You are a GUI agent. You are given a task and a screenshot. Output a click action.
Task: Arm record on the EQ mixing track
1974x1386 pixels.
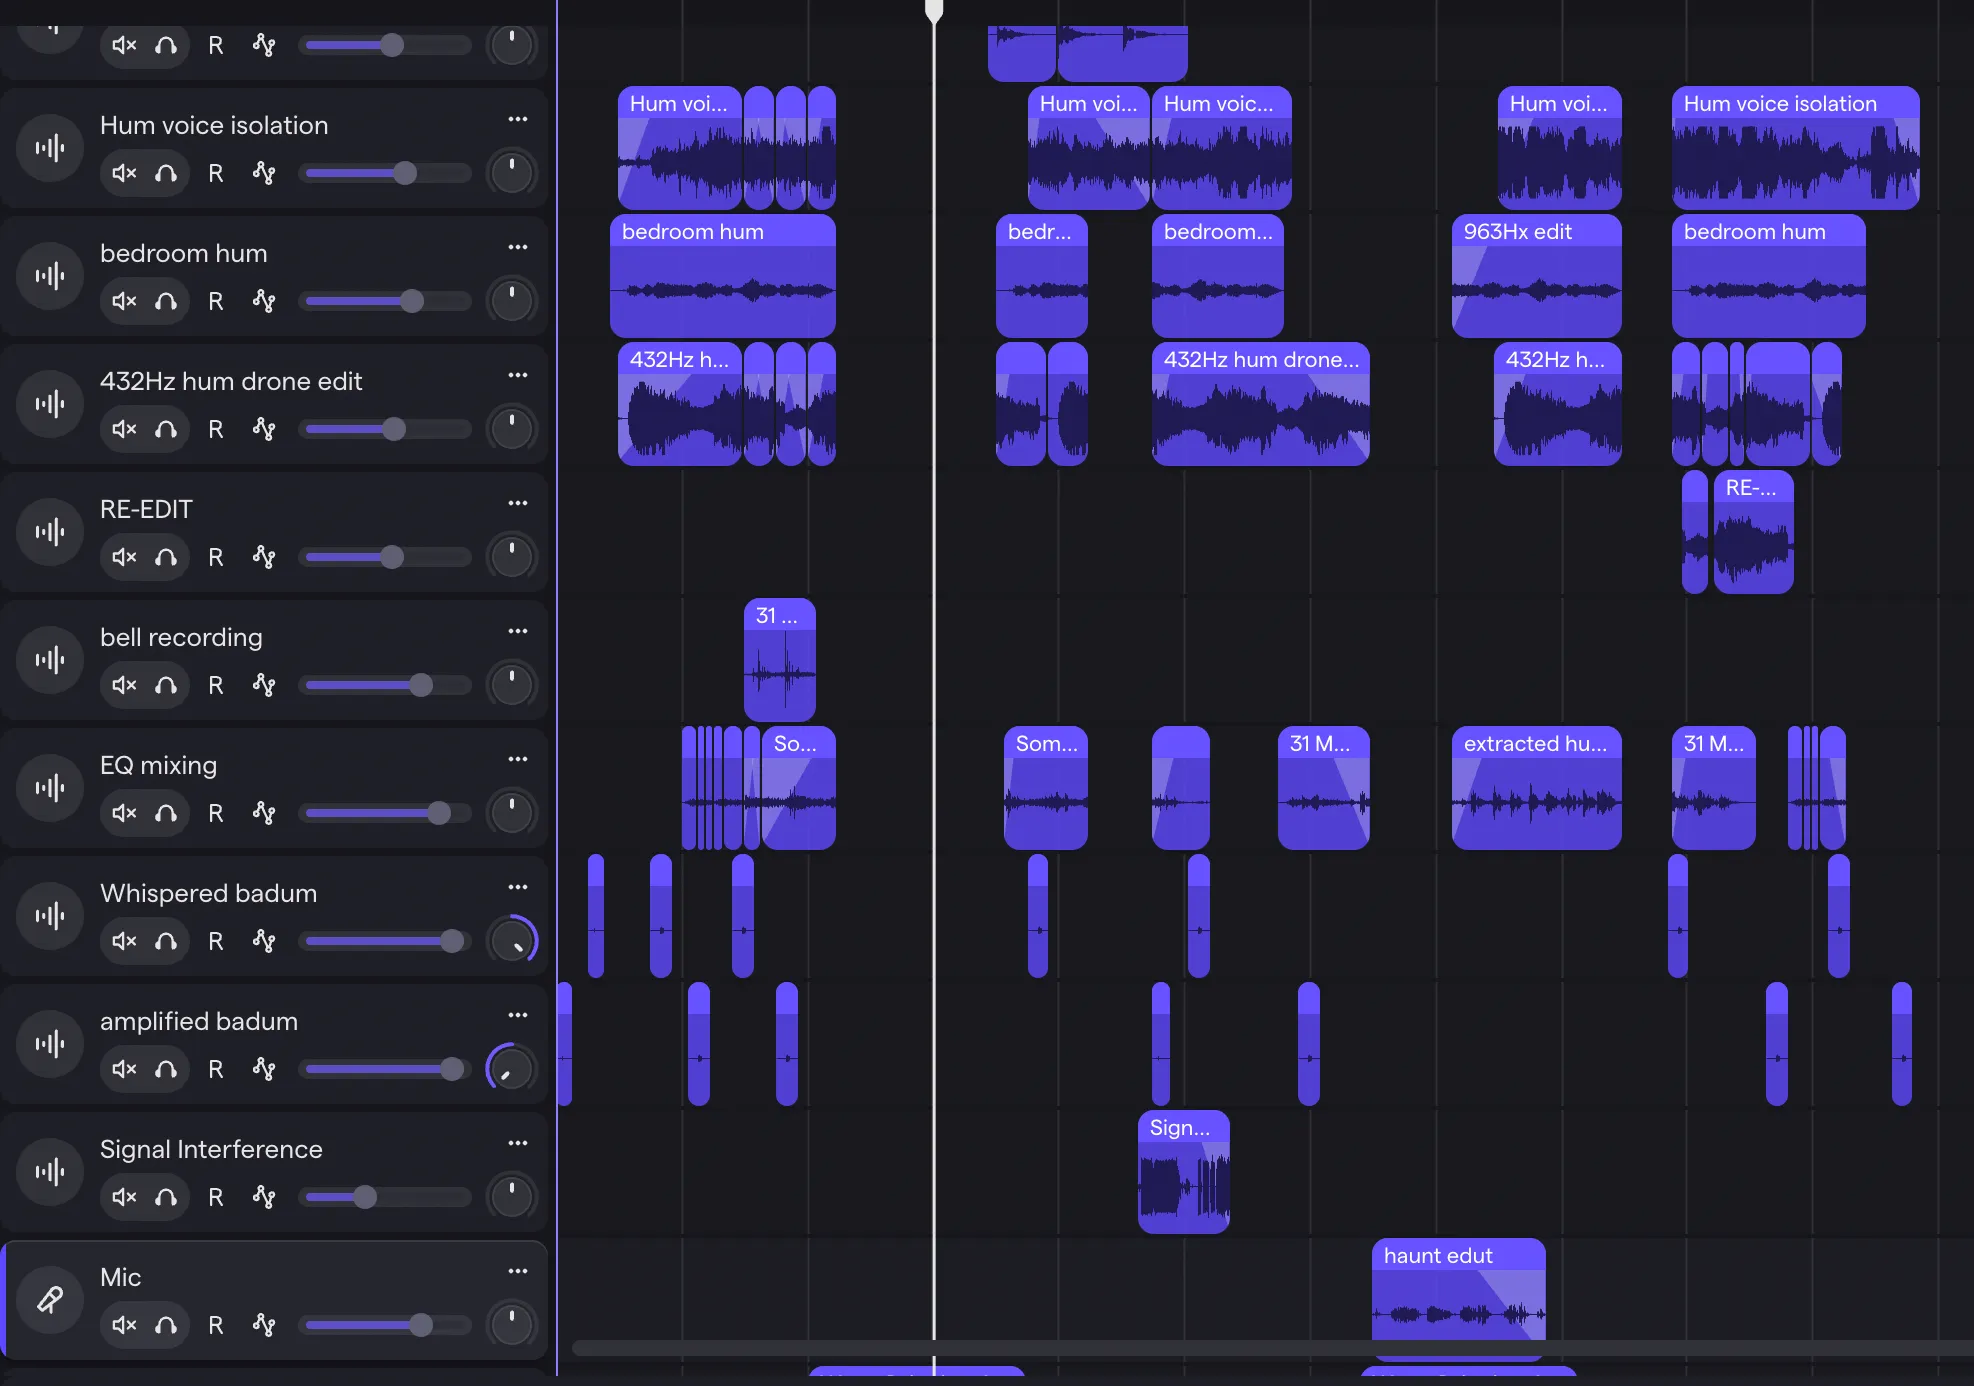point(215,813)
